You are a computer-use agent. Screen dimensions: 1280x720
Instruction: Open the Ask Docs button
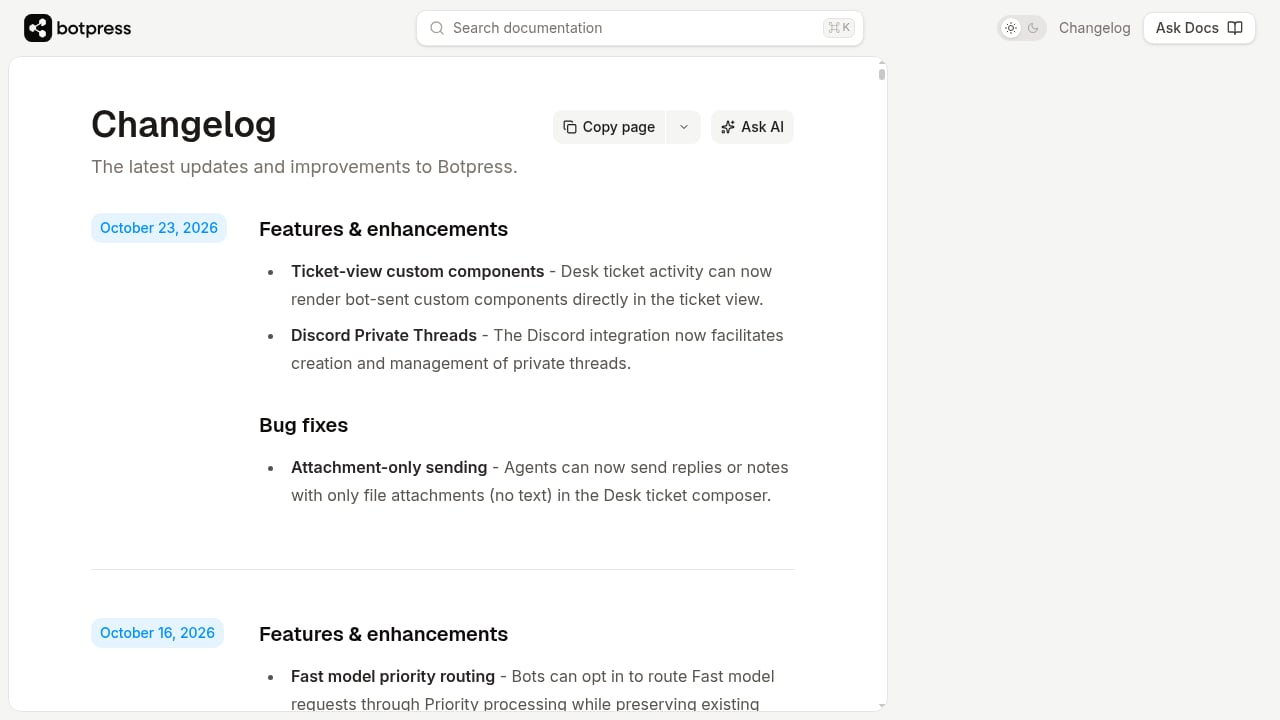coord(1199,28)
